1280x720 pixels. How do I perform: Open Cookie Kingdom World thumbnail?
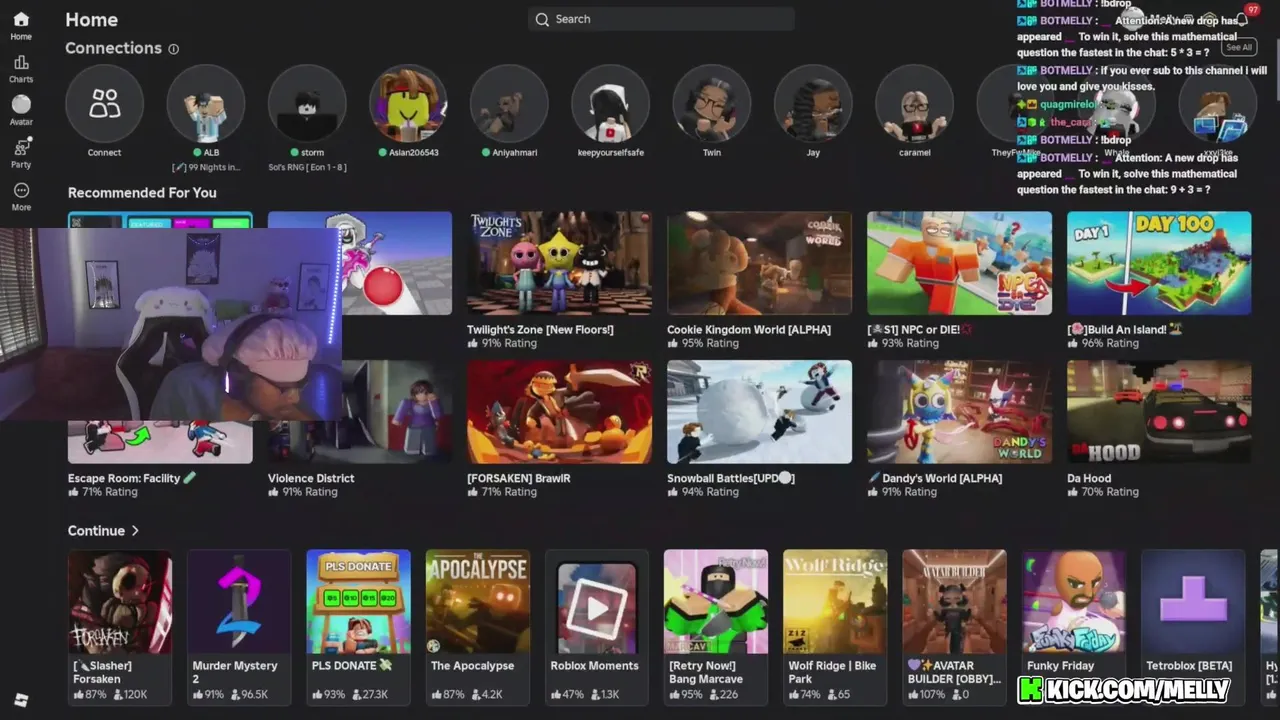pyautogui.click(x=759, y=263)
